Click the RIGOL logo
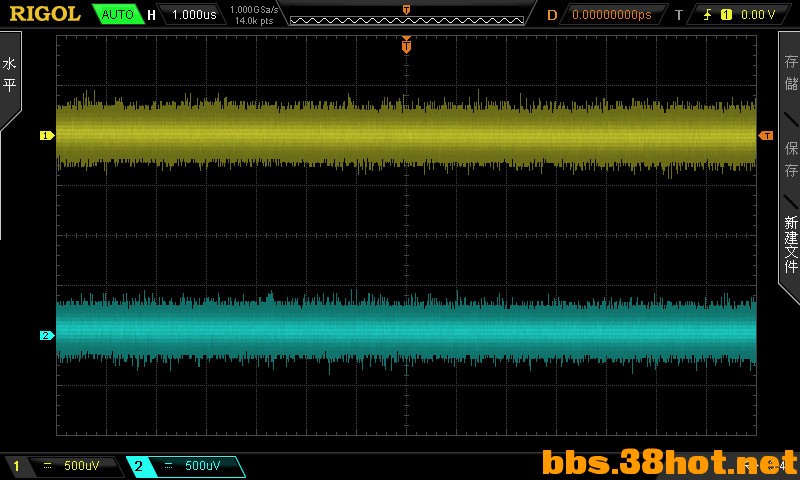Screen dimensions: 800x480 (45, 14)
